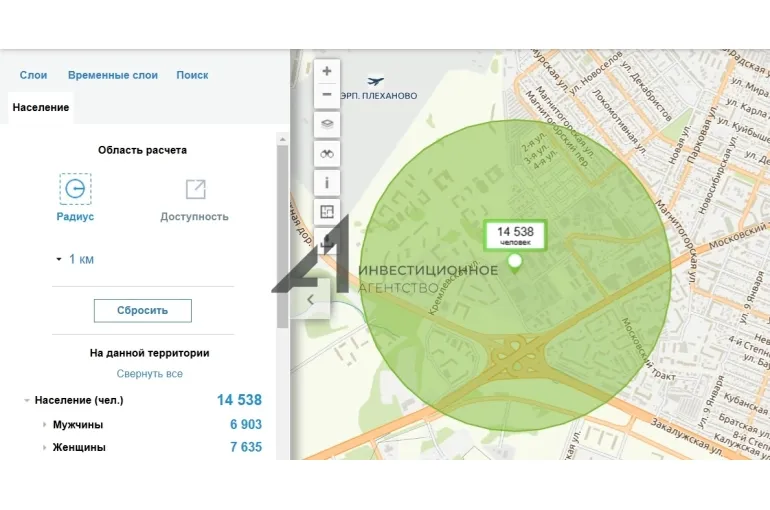Open the info tool on map toolbar
770x510 pixels.
tap(327, 183)
